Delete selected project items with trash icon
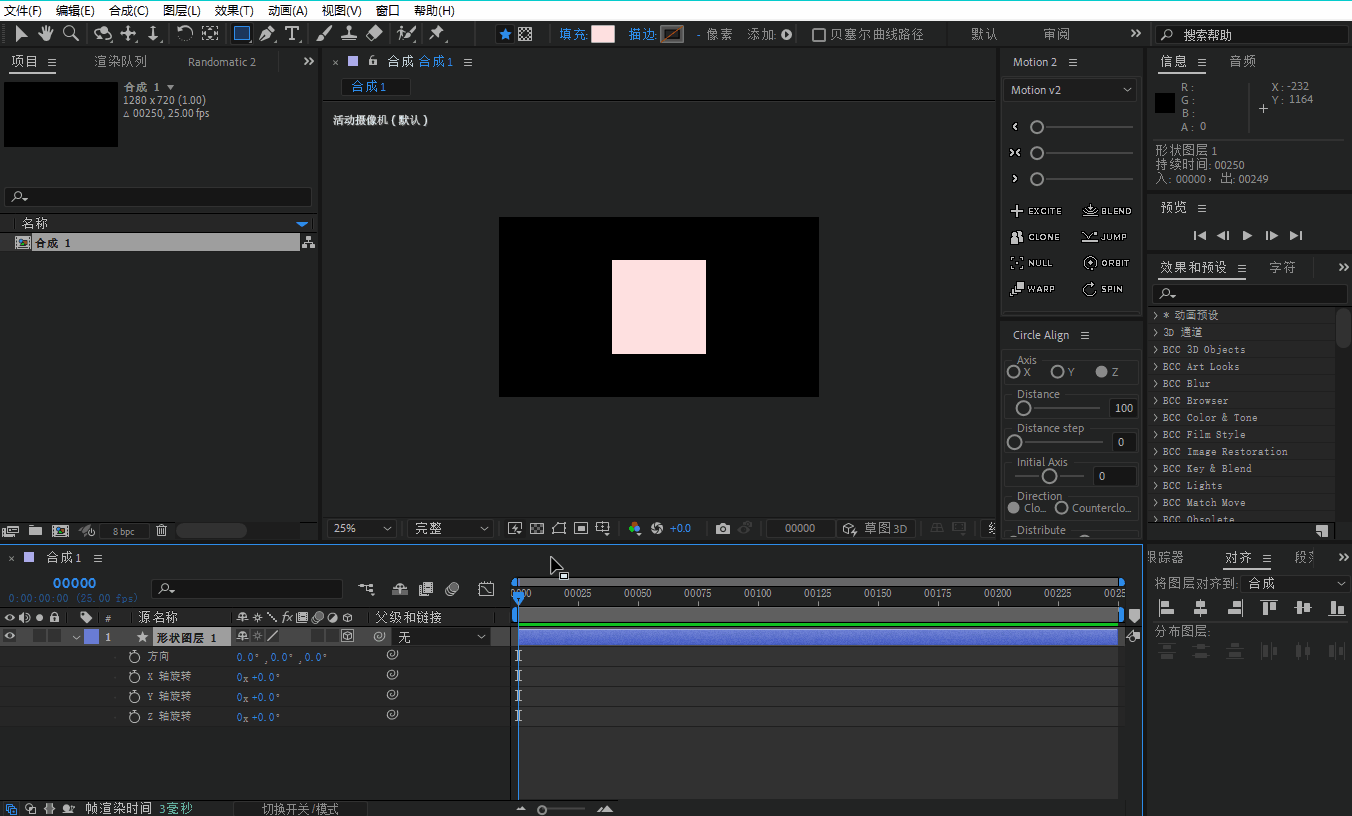Viewport: 1352px width, 816px height. 161,530
